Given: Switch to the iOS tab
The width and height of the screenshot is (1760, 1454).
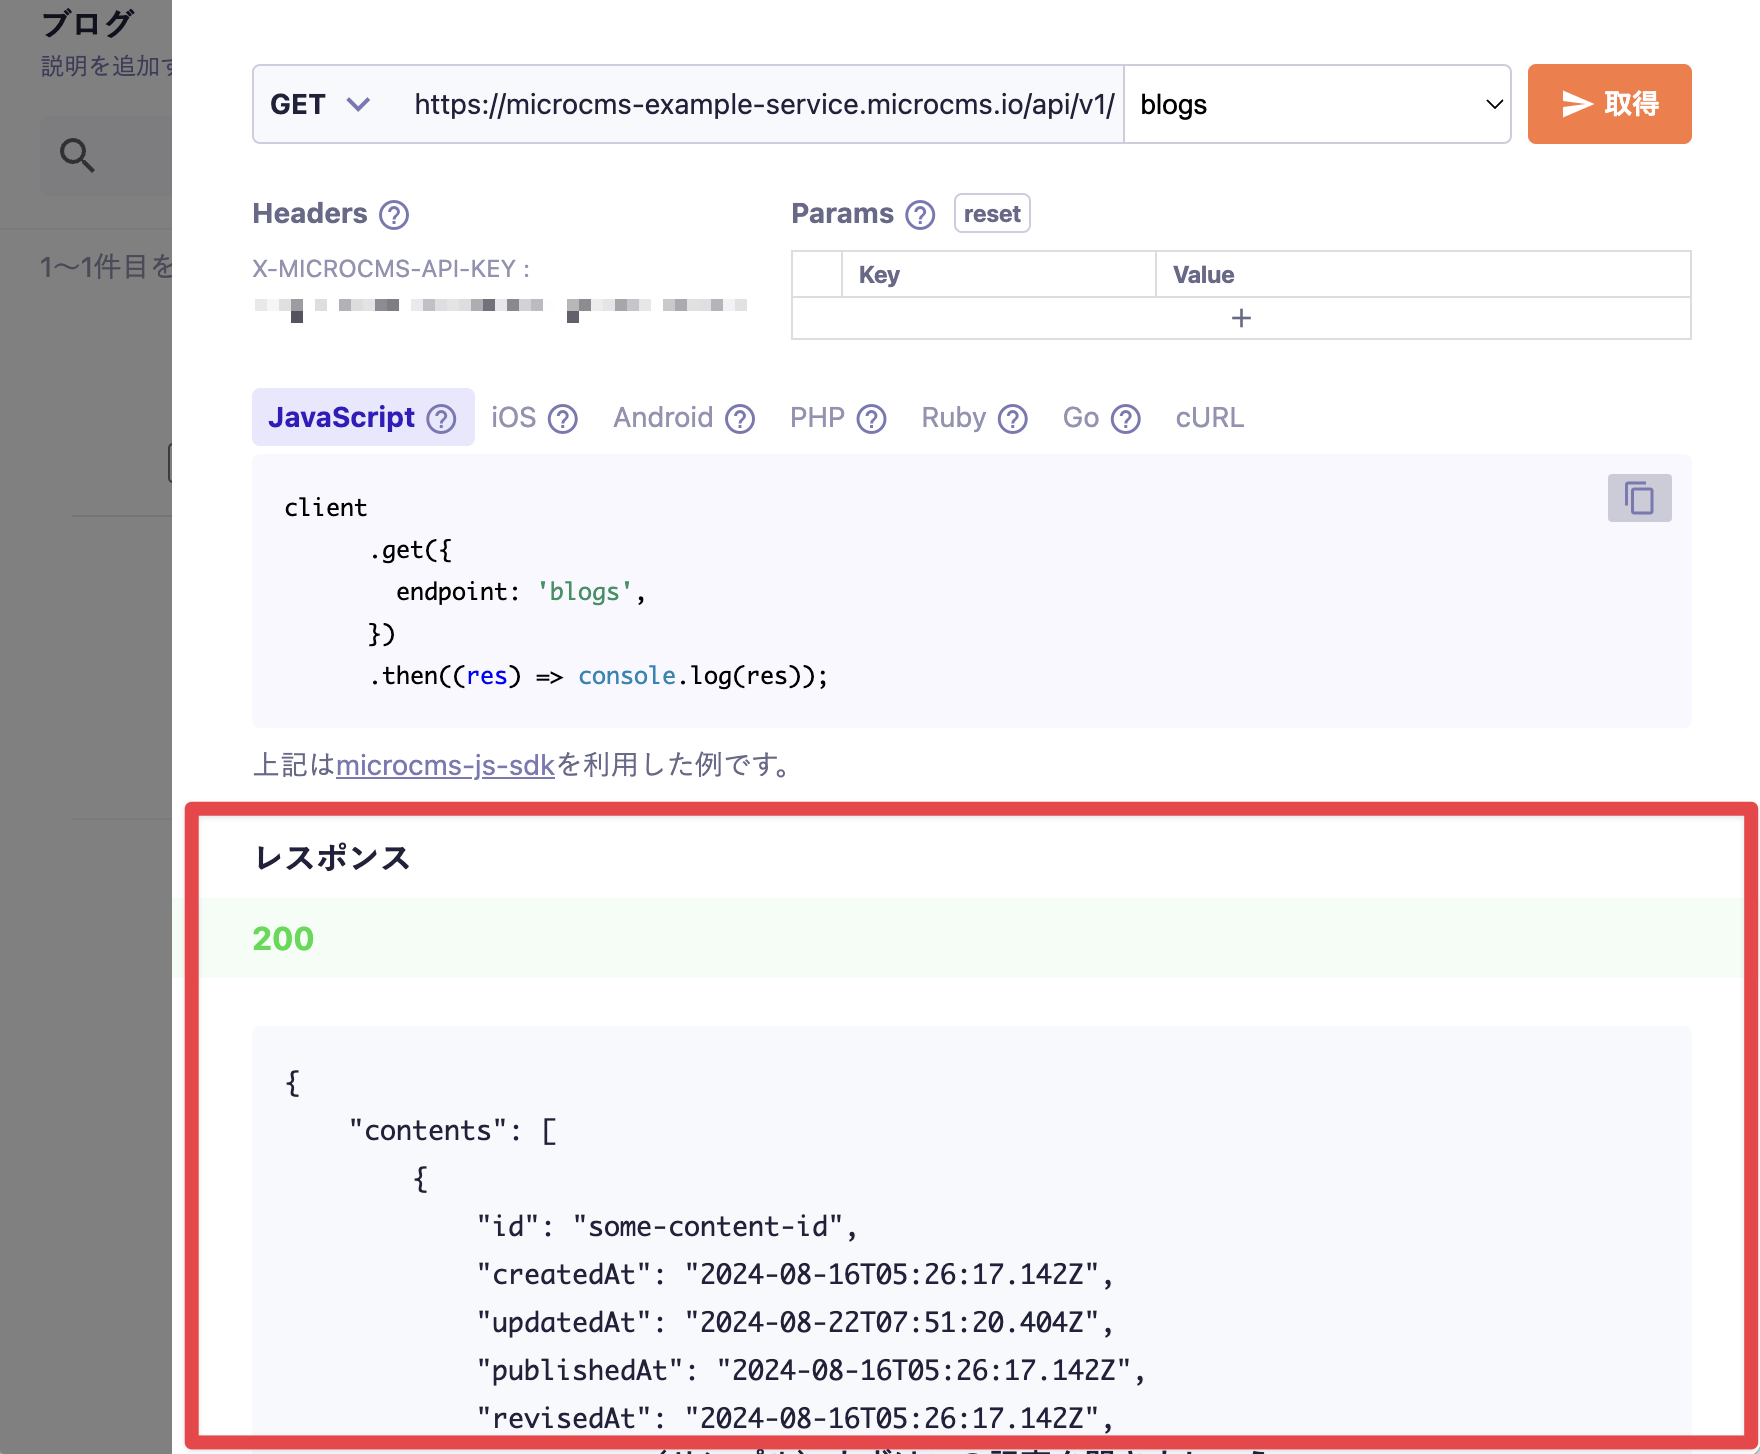Looking at the screenshot, I should (513, 417).
